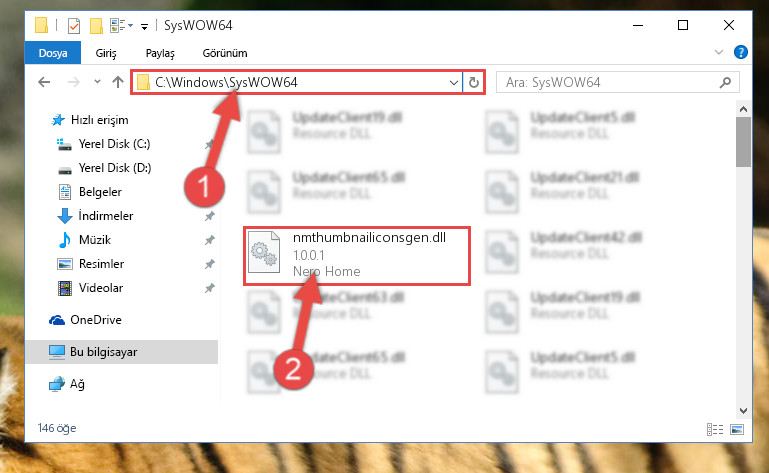Viewport: 769px width, 473px height.
Task: Open the Dosya menu tab
Action: coord(53,53)
